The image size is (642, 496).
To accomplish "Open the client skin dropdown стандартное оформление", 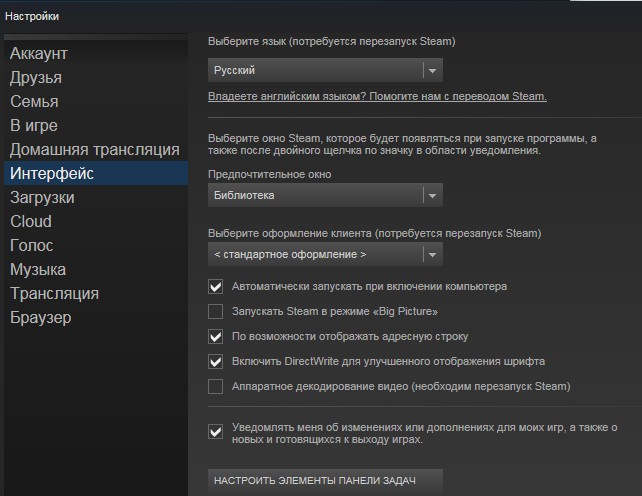I will (x=325, y=254).
